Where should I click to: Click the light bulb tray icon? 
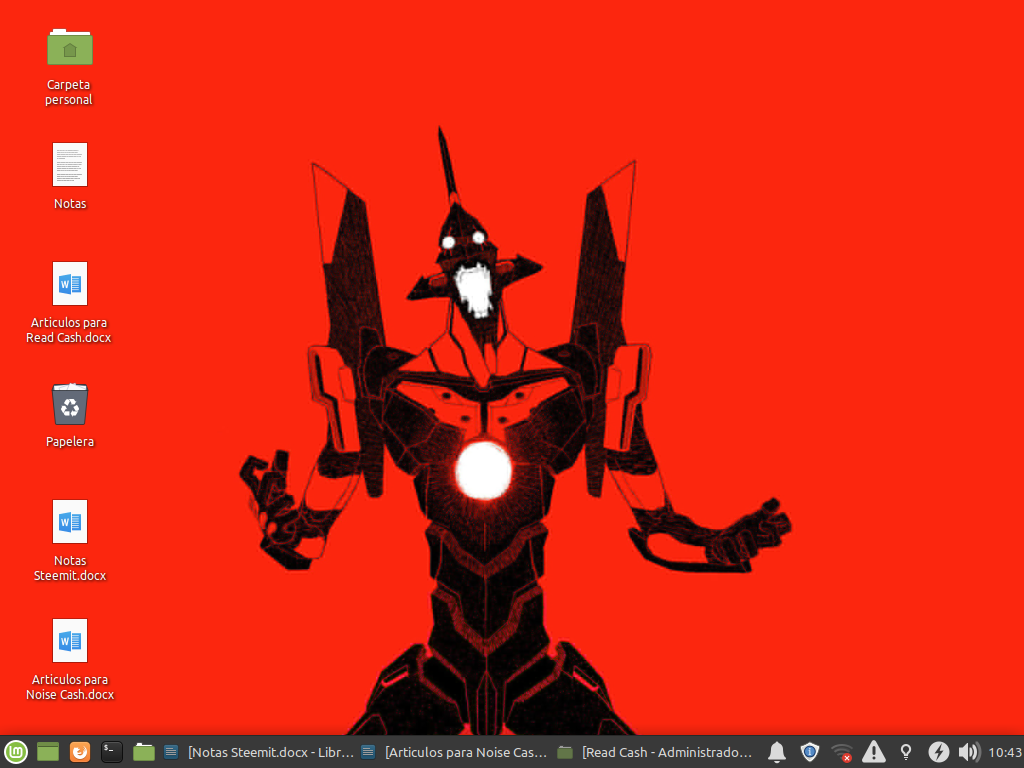(x=906, y=752)
